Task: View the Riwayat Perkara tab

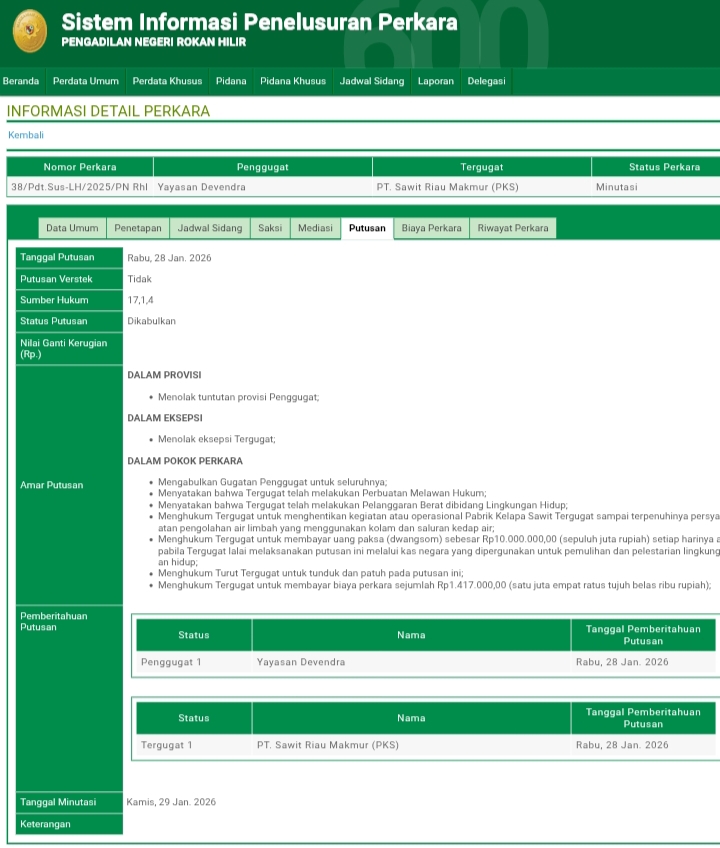Action: pyautogui.click(x=513, y=228)
